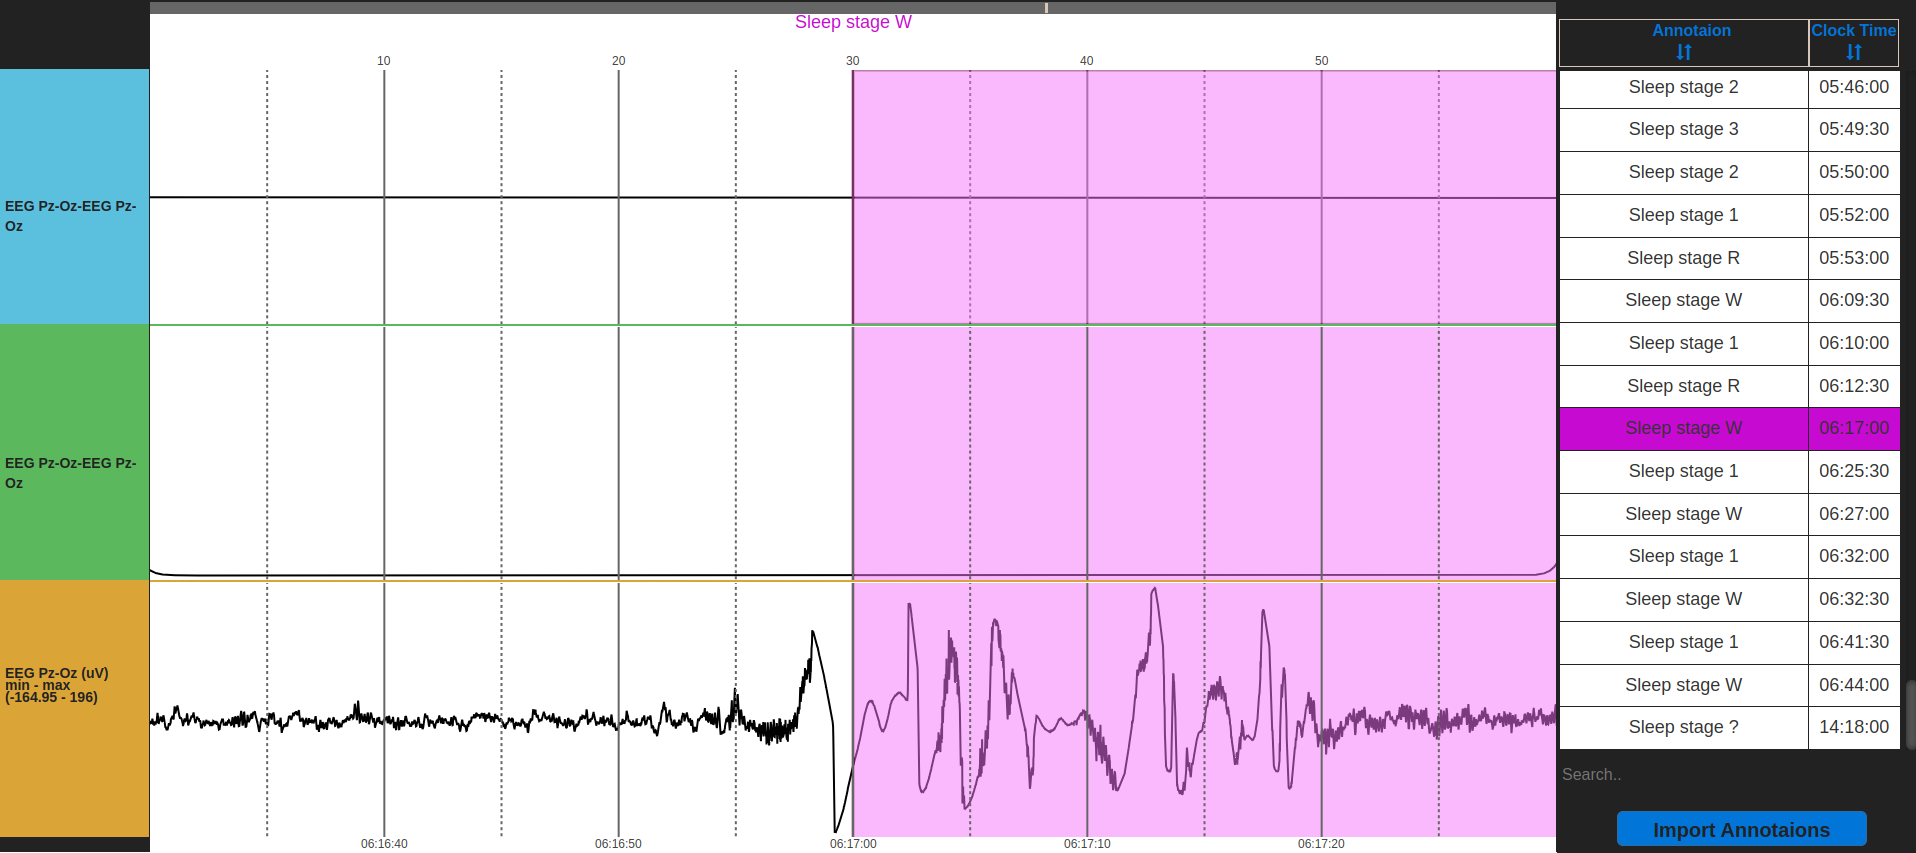Select the blue EEG Pz-Oz channel label
Screen dimensions: 1916x853
pyautogui.click(x=74, y=197)
